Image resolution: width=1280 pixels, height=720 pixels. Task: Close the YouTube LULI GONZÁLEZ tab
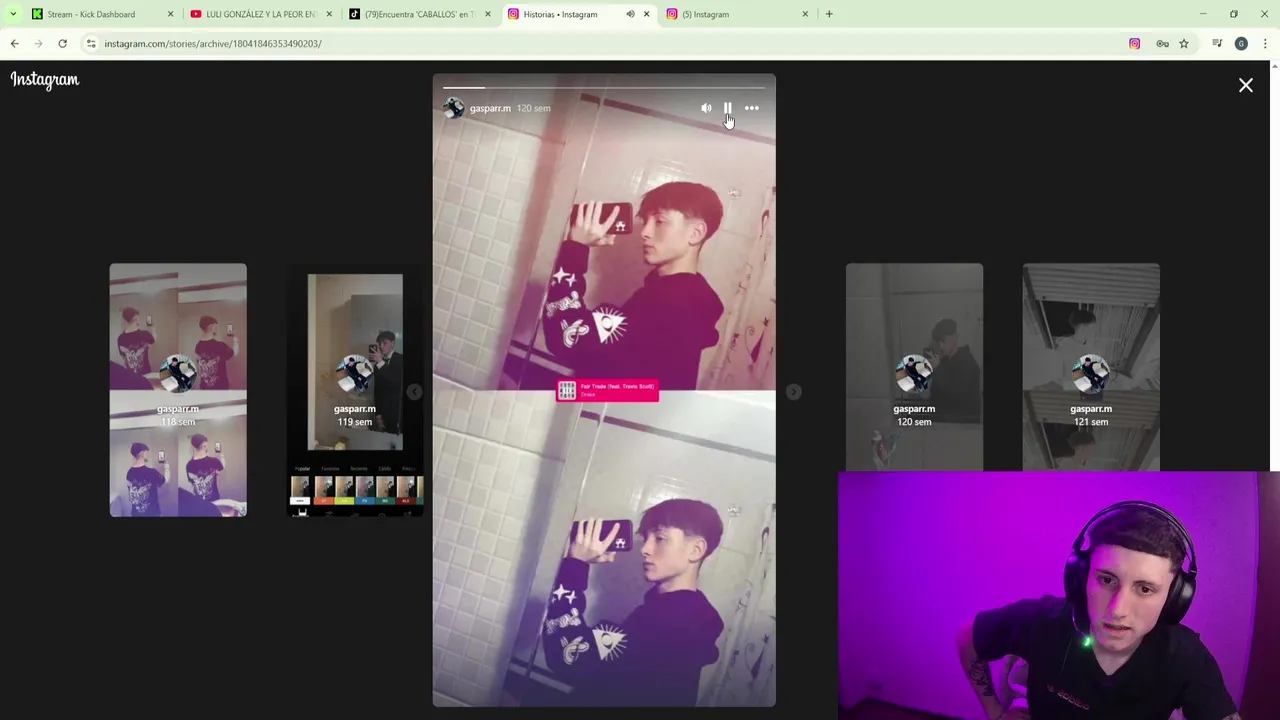[329, 14]
